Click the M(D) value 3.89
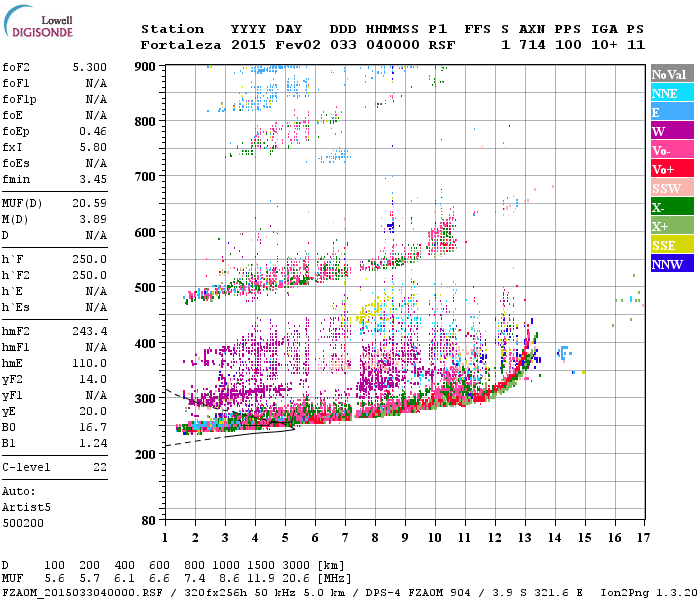700x600 pixels. tap(93, 219)
